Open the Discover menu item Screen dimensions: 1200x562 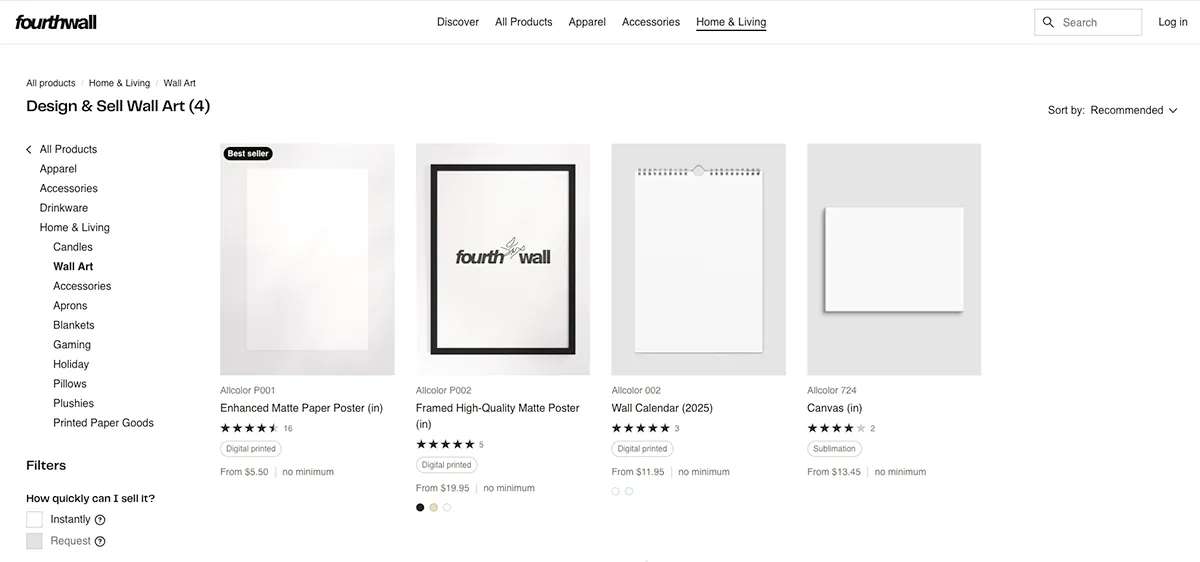point(458,22)
